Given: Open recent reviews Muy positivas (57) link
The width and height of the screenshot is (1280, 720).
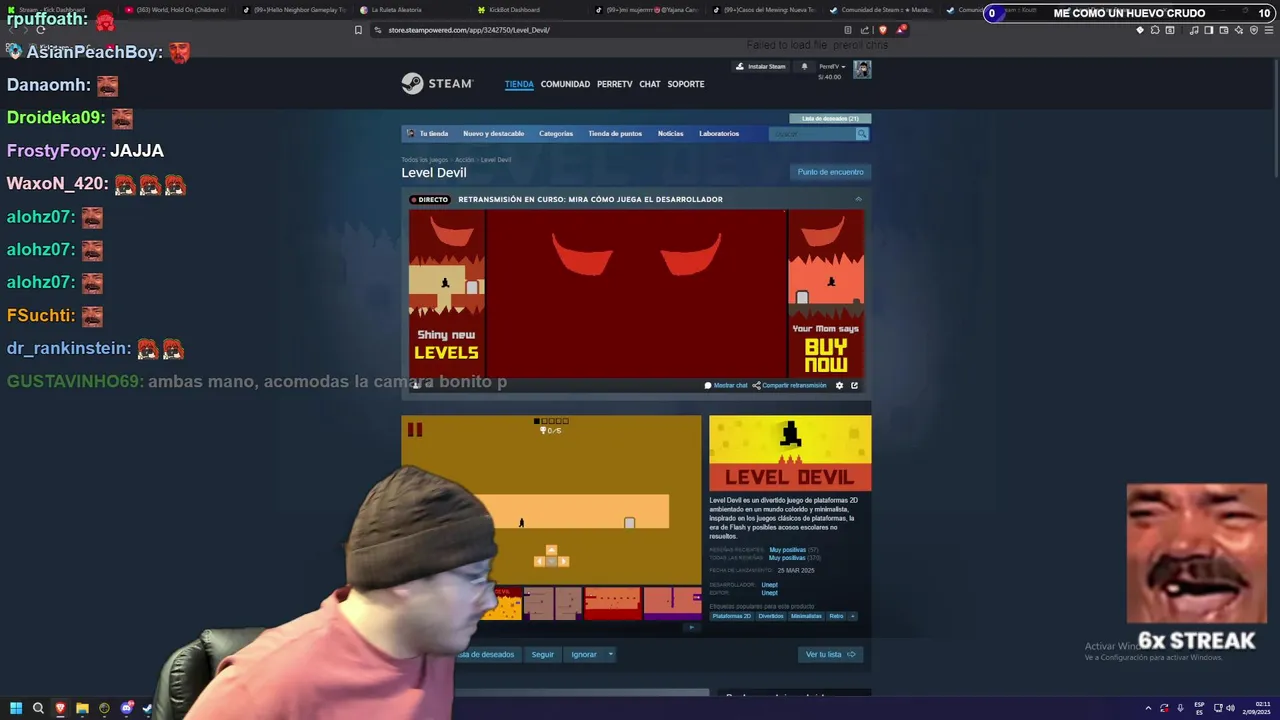Looking at the screenshot, I should point(794,550).
